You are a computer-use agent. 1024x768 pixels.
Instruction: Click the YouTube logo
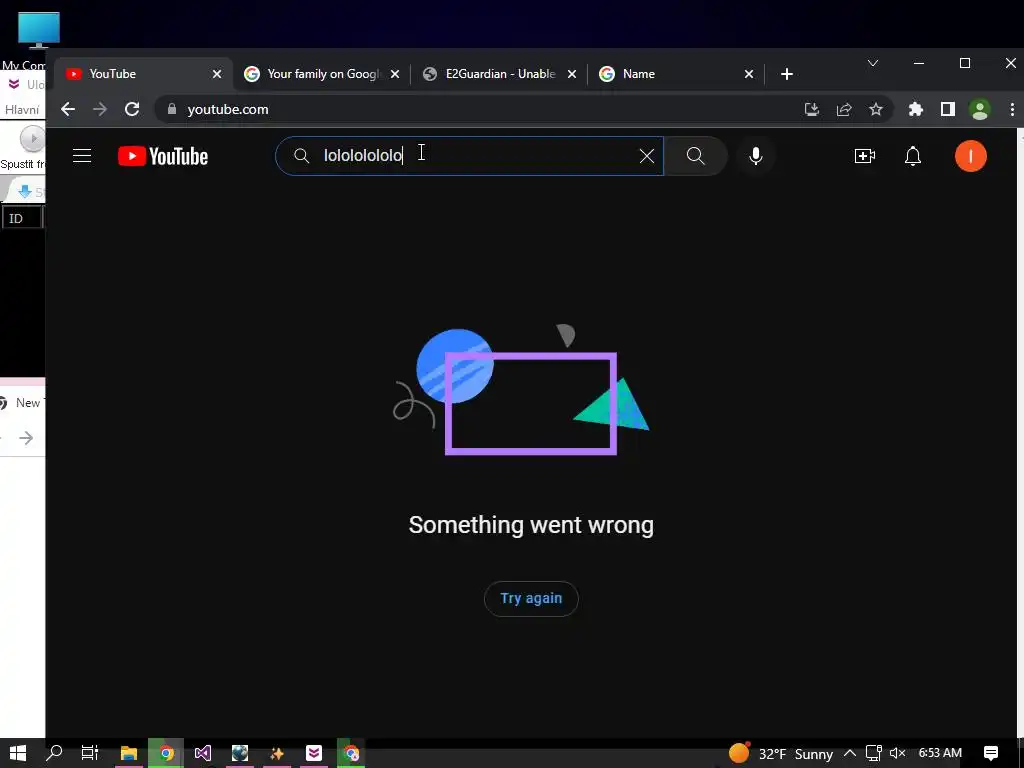163,156
